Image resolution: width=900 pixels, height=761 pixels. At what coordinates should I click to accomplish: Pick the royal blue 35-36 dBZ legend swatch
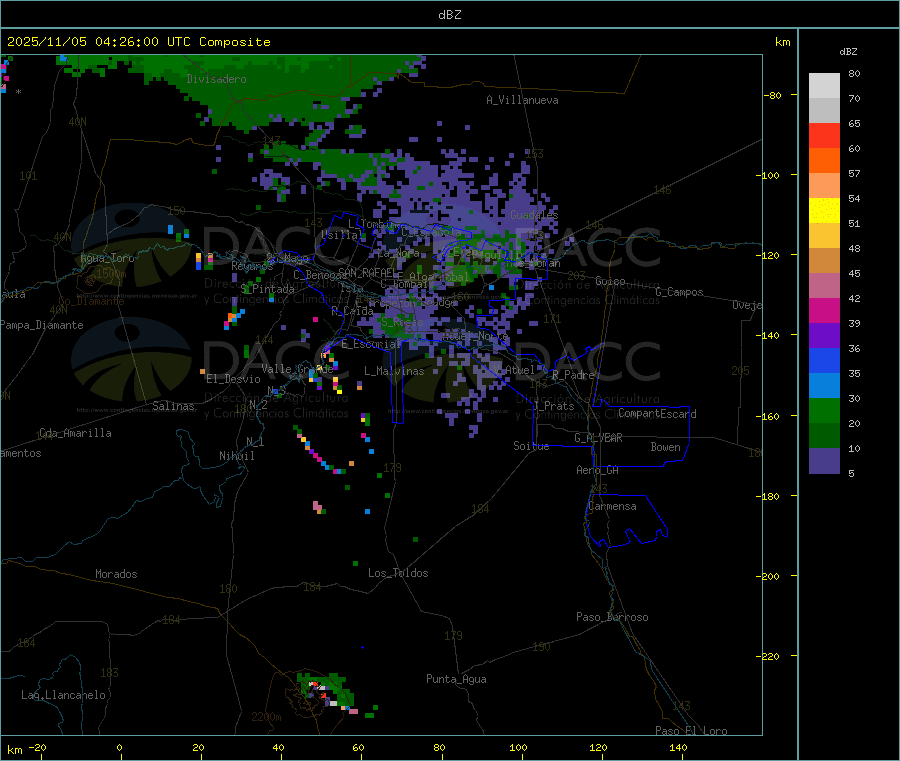pyautogui.click(x=824, y=360)
